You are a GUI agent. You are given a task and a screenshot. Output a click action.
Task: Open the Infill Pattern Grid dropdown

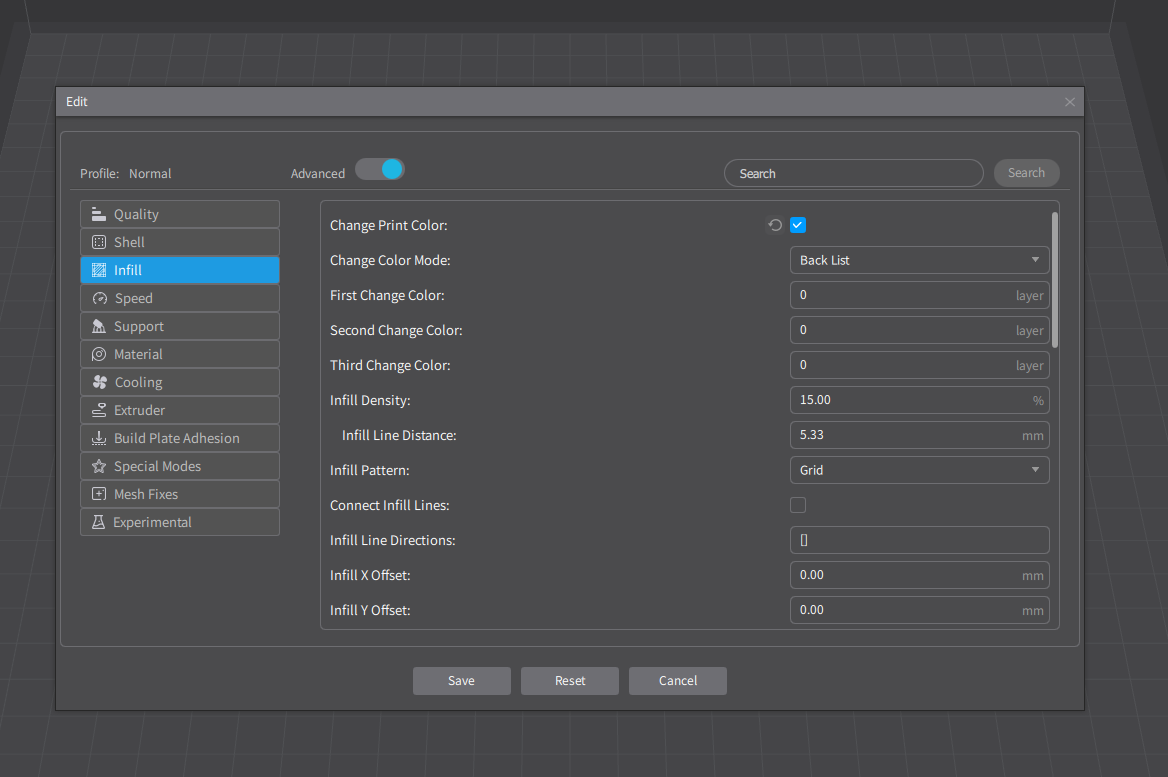(x=919, y=470)
